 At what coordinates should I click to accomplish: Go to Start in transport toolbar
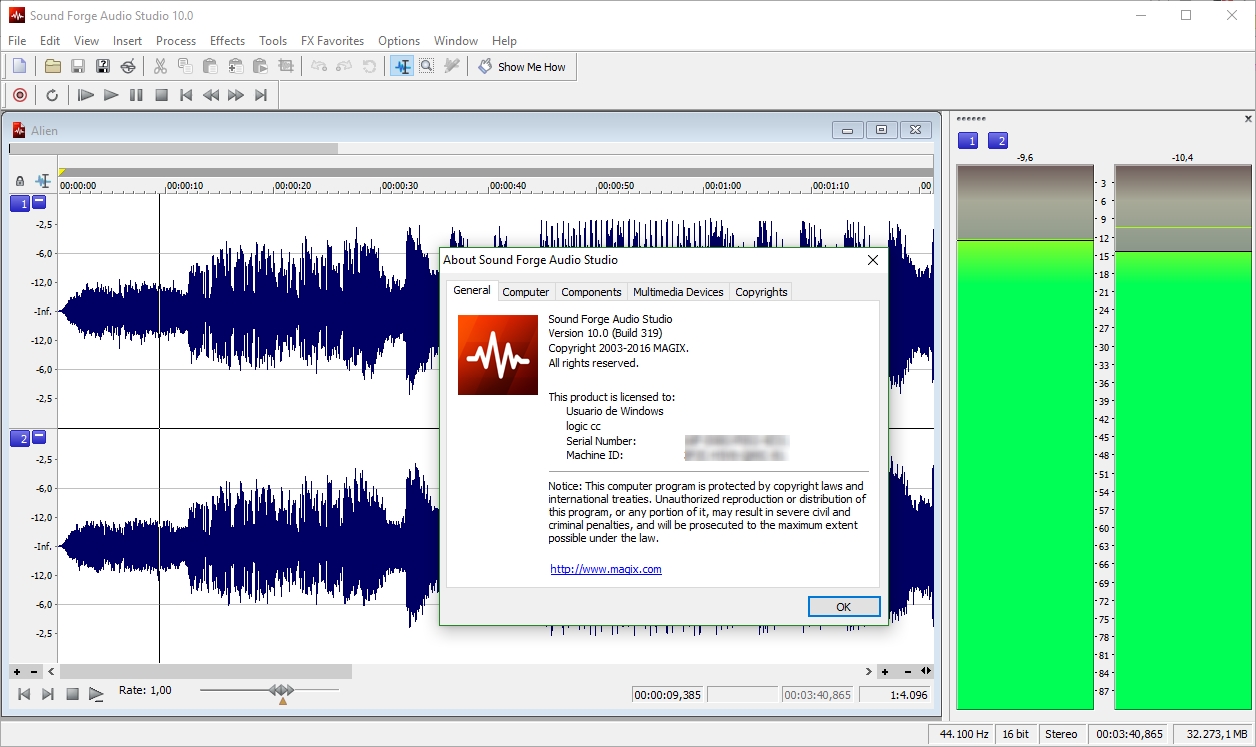[x=186, y=95]
